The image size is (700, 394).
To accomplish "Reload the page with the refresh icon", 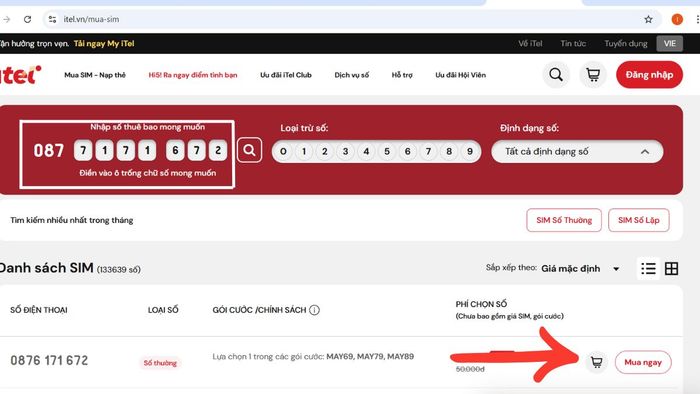I will tap(27, 19).
